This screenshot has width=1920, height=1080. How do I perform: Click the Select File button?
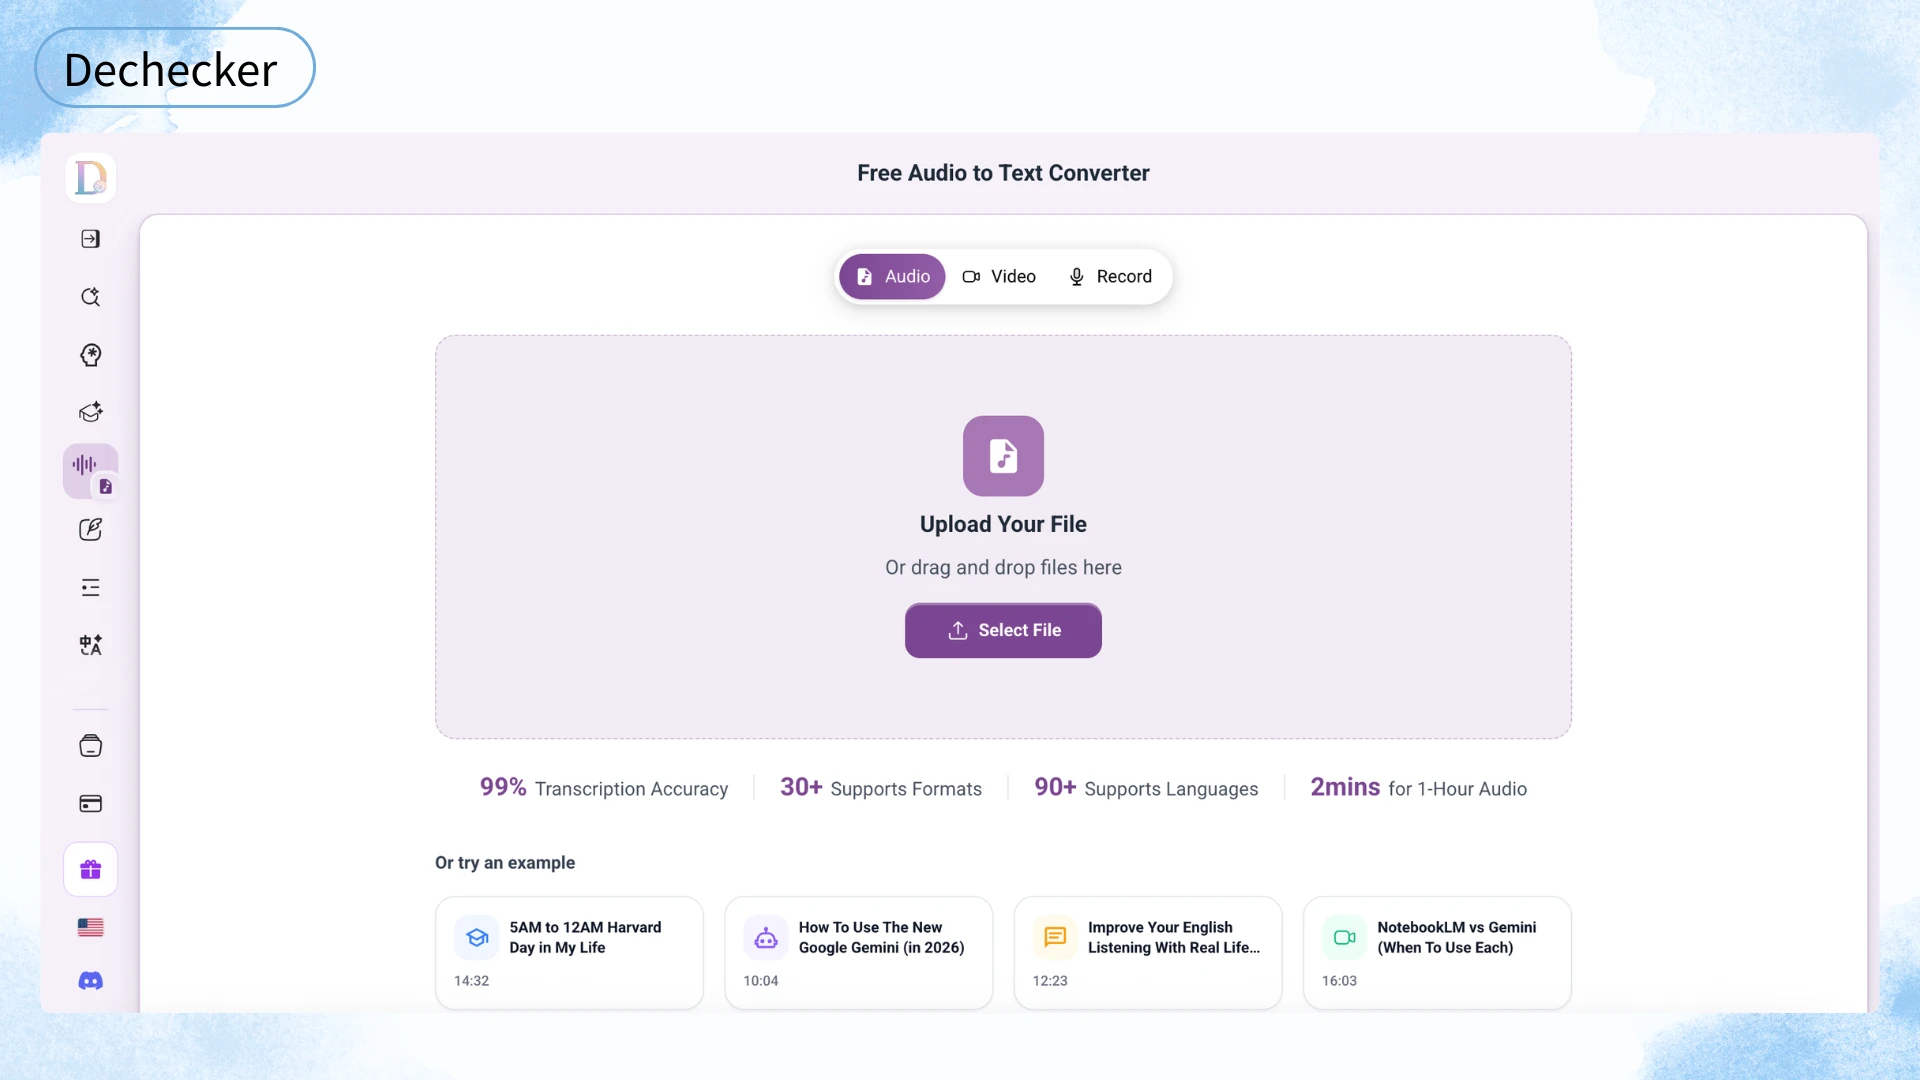click(1003, 630)
